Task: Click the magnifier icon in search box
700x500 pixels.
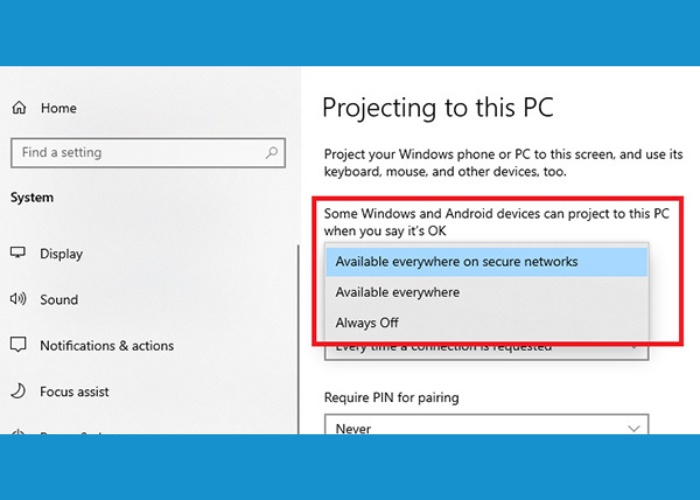Action: click(x=271, y=153)
